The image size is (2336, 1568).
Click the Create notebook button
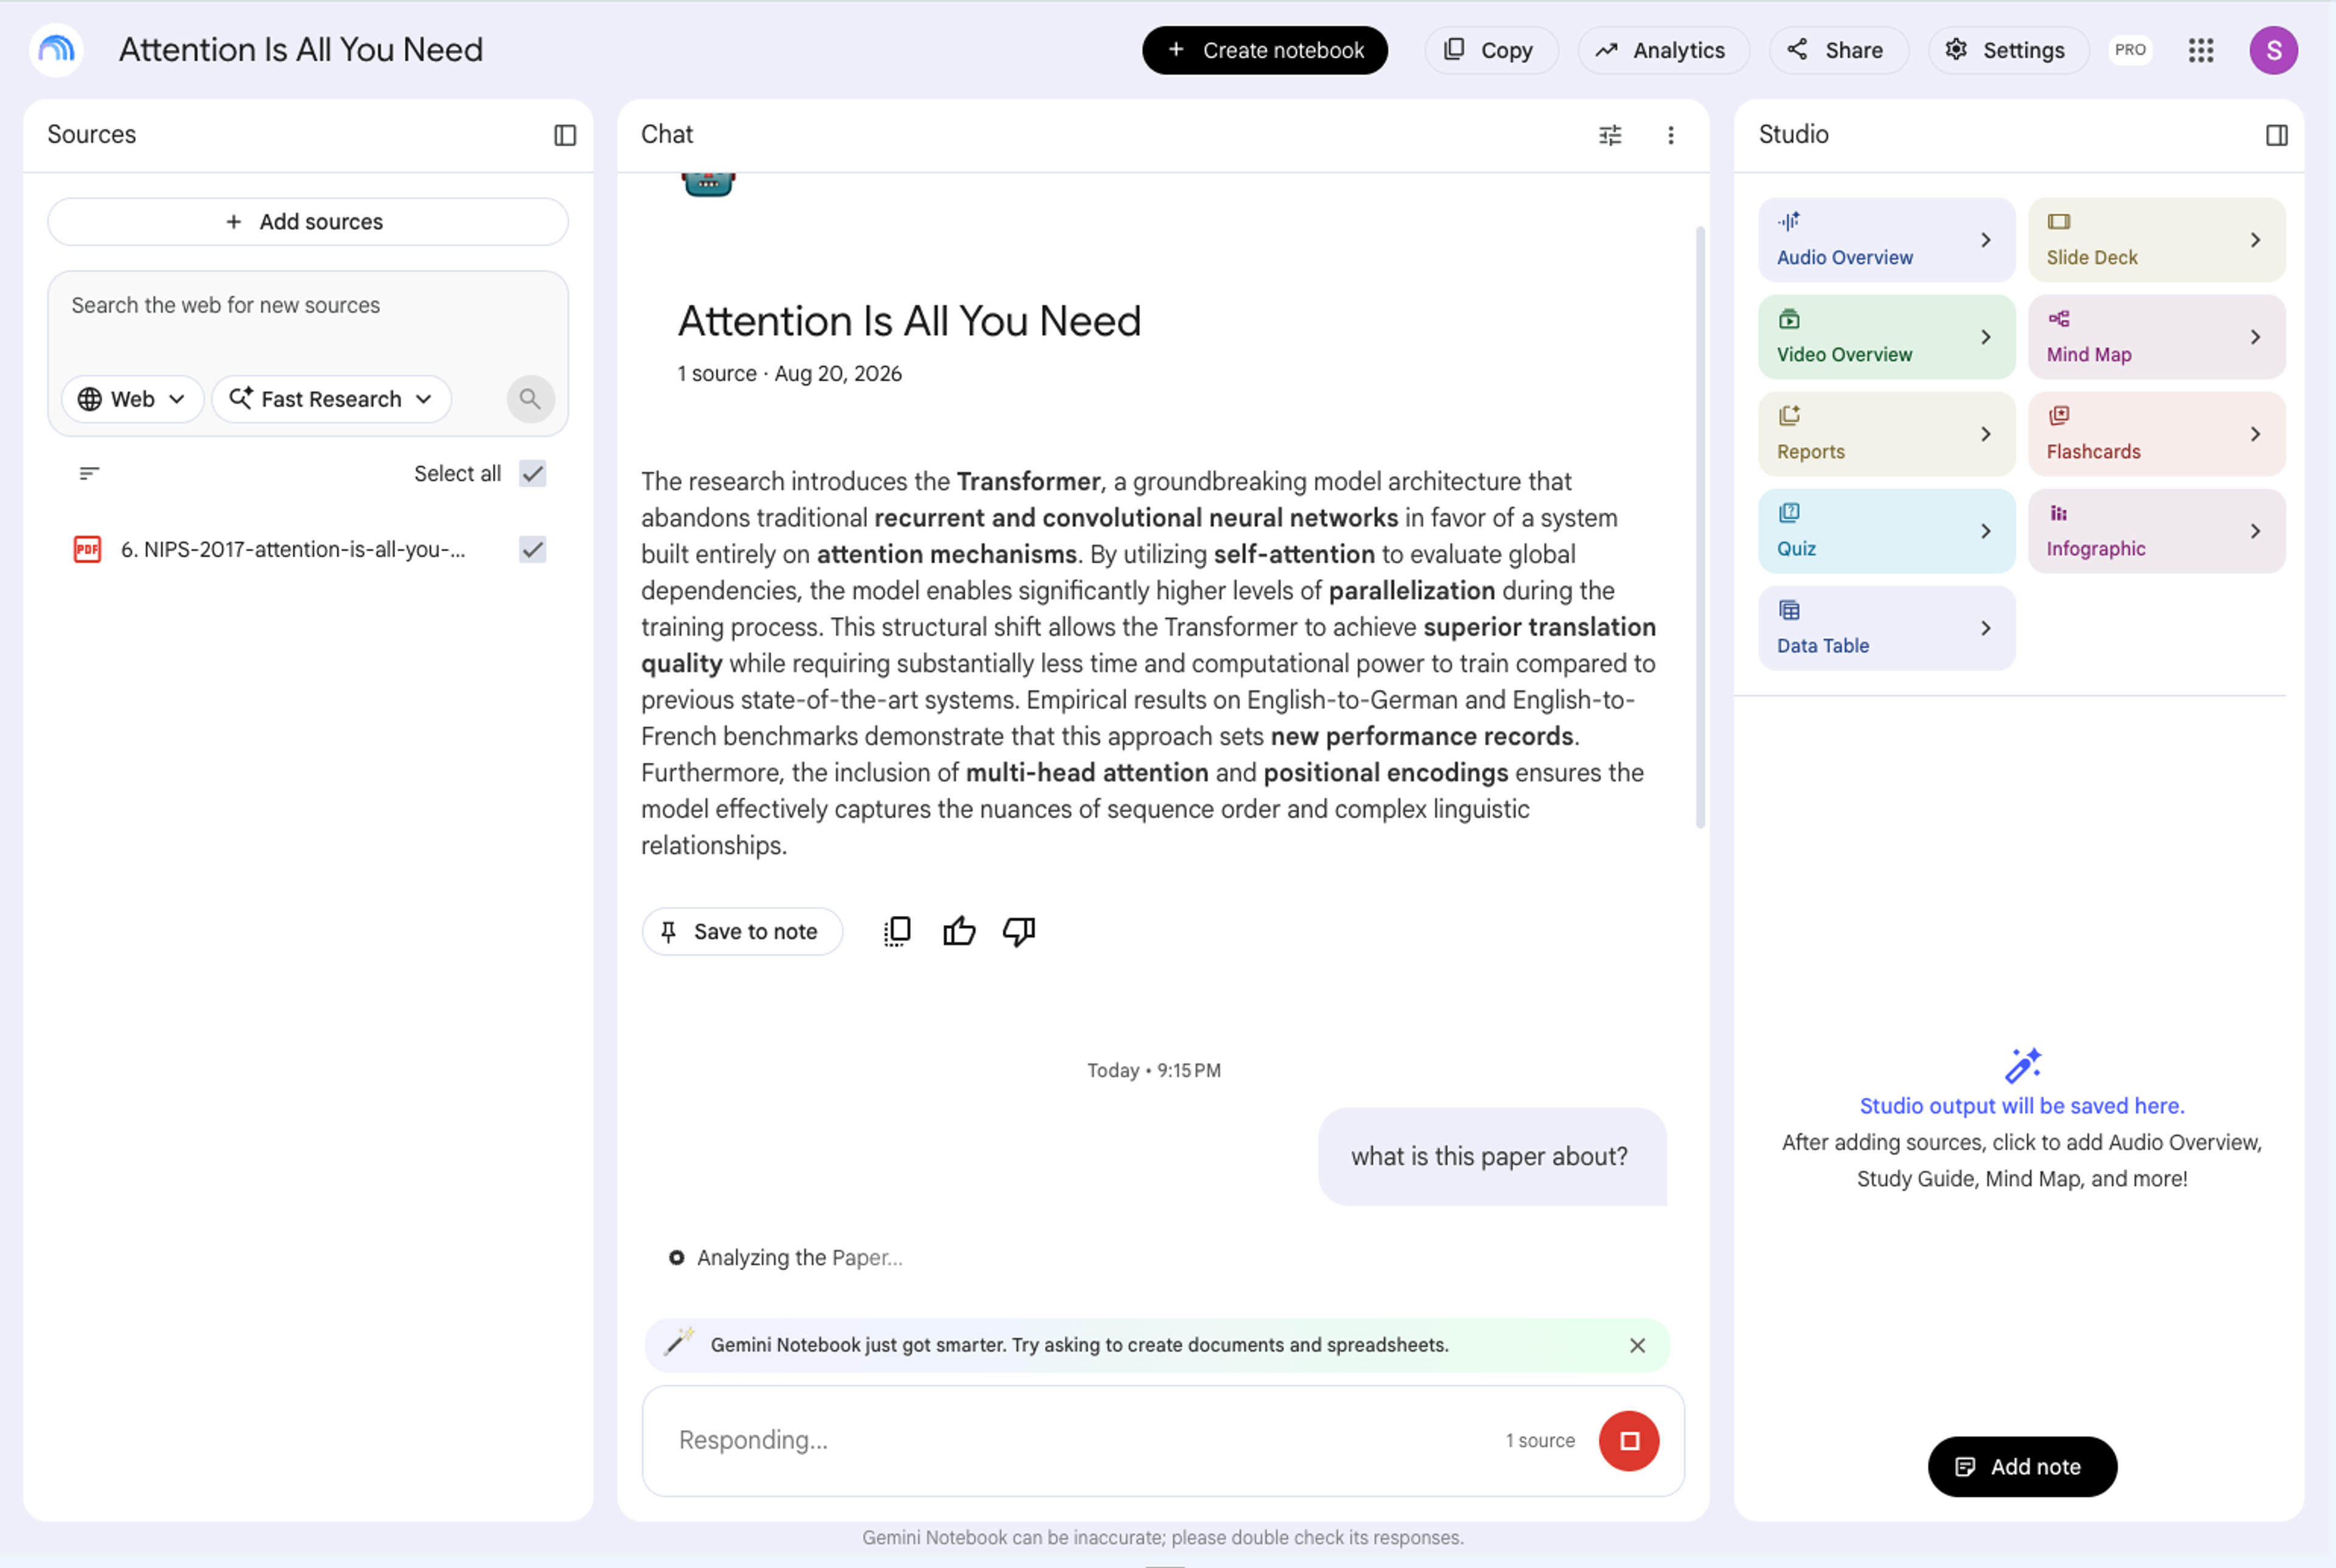[1264, 50]
